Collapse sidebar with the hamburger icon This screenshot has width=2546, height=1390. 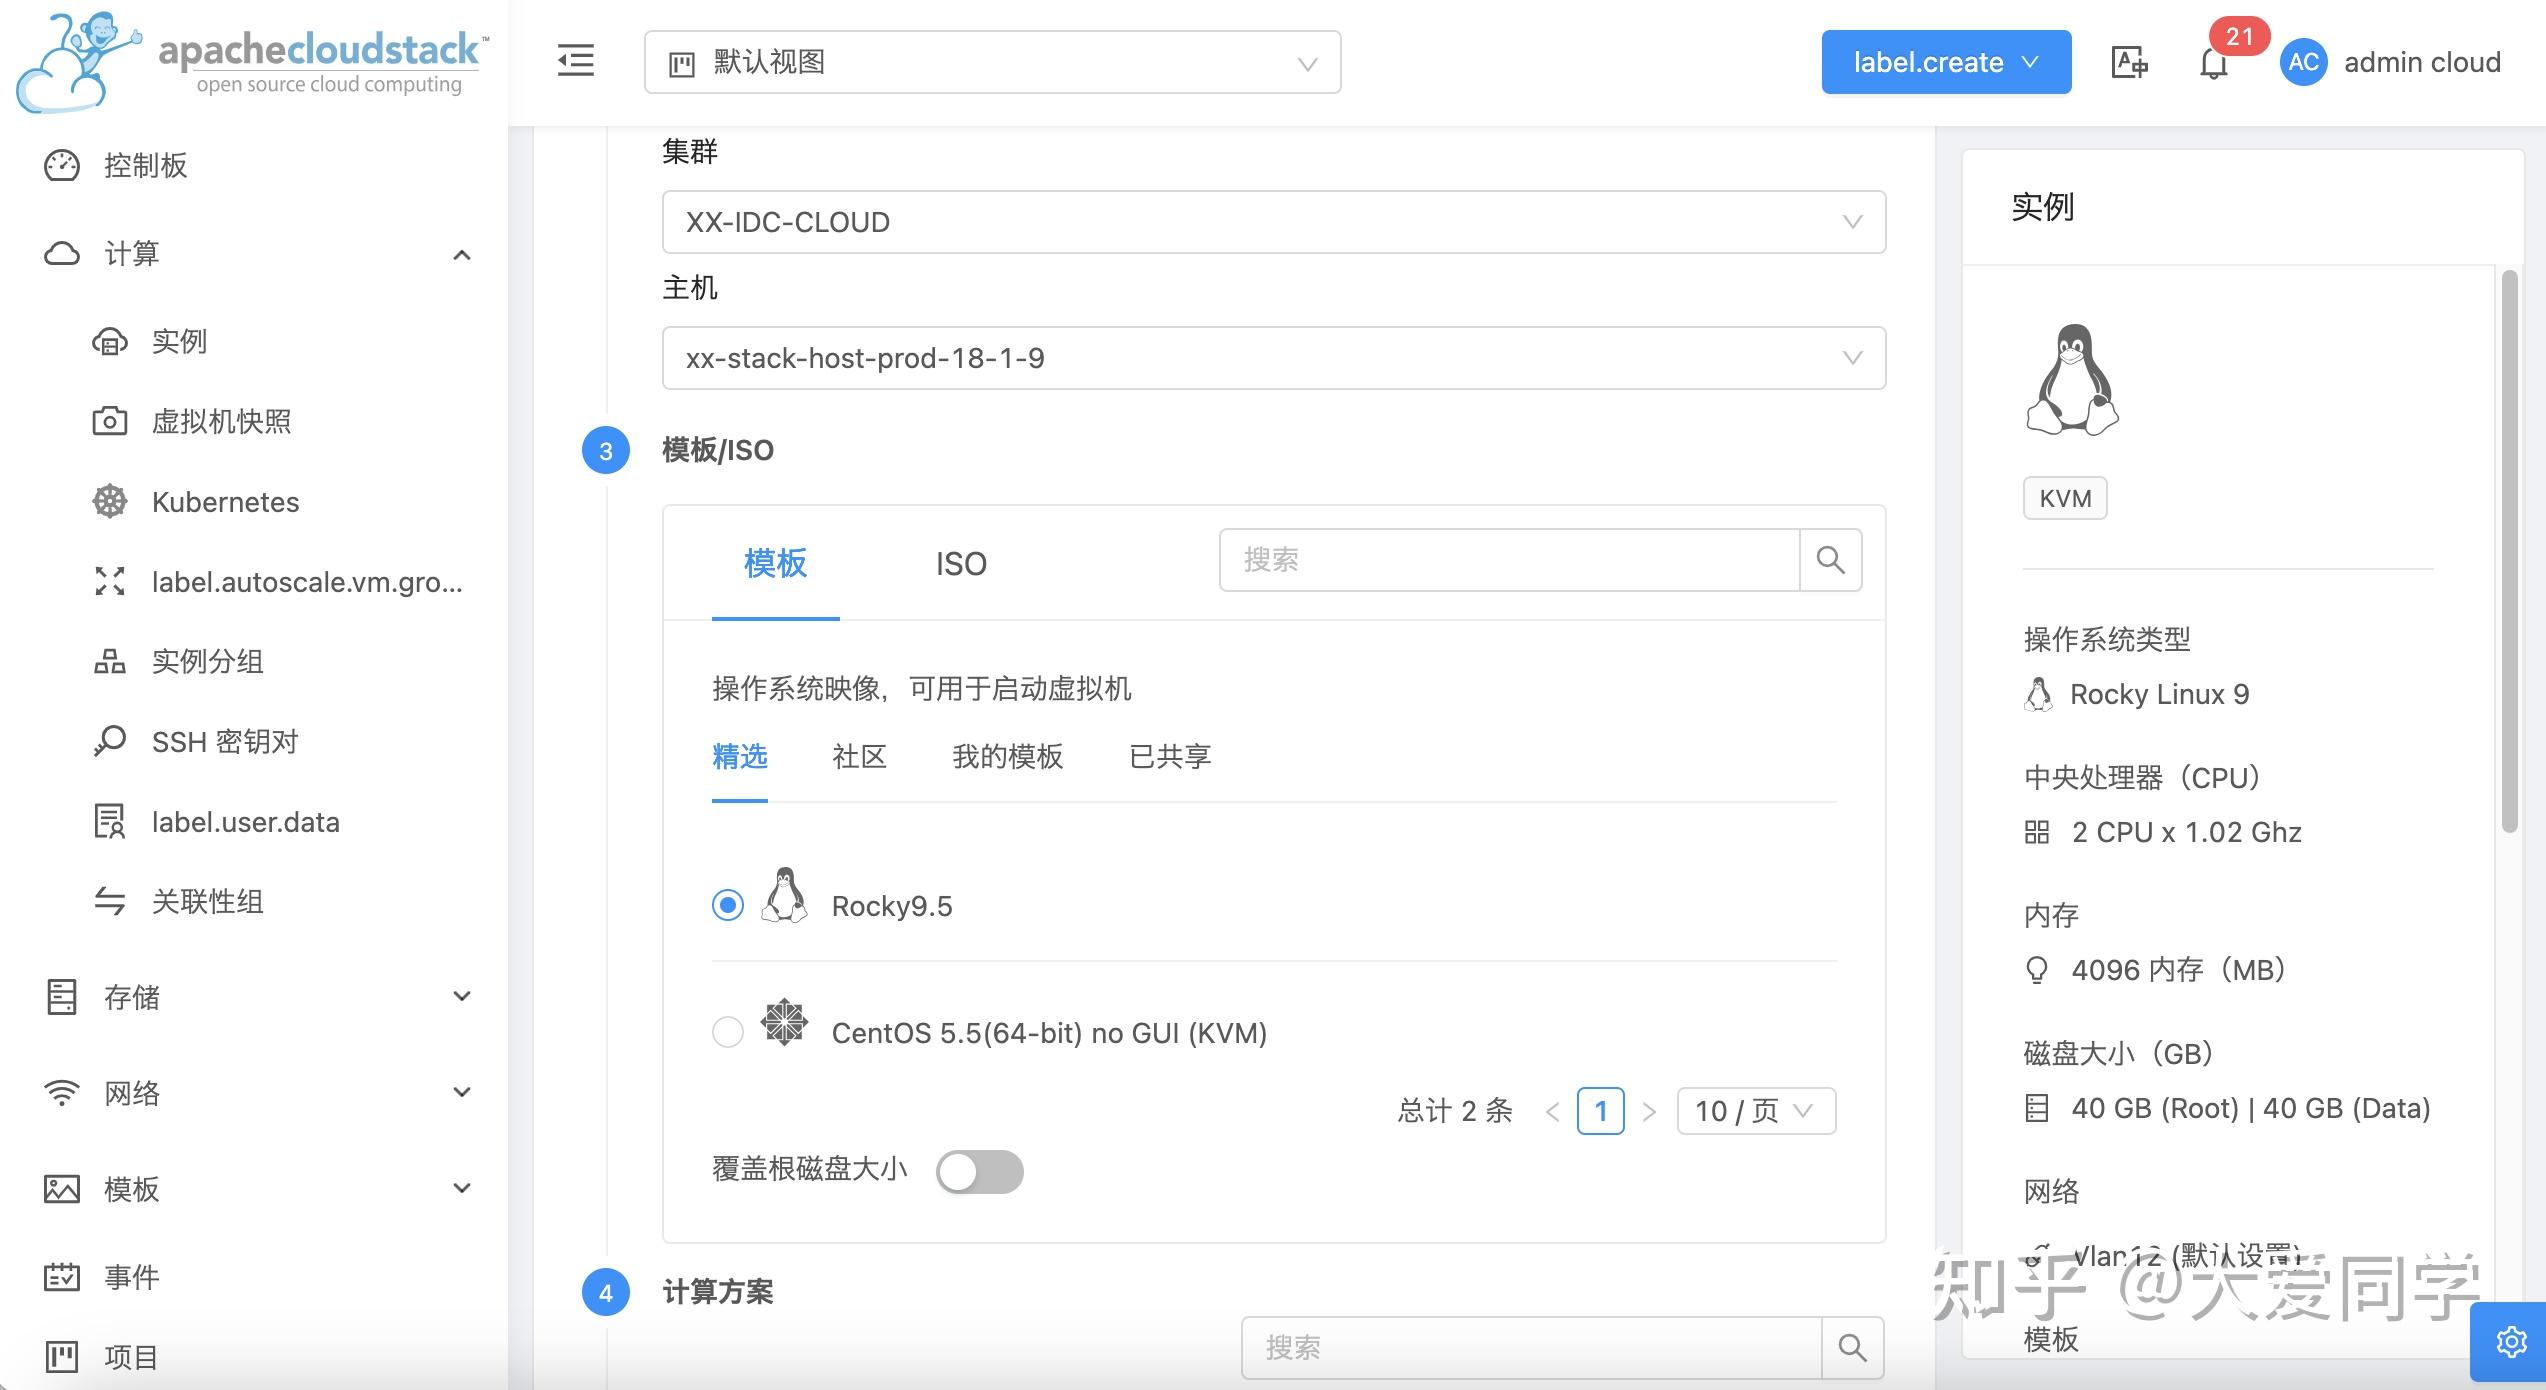coord(575,61)
